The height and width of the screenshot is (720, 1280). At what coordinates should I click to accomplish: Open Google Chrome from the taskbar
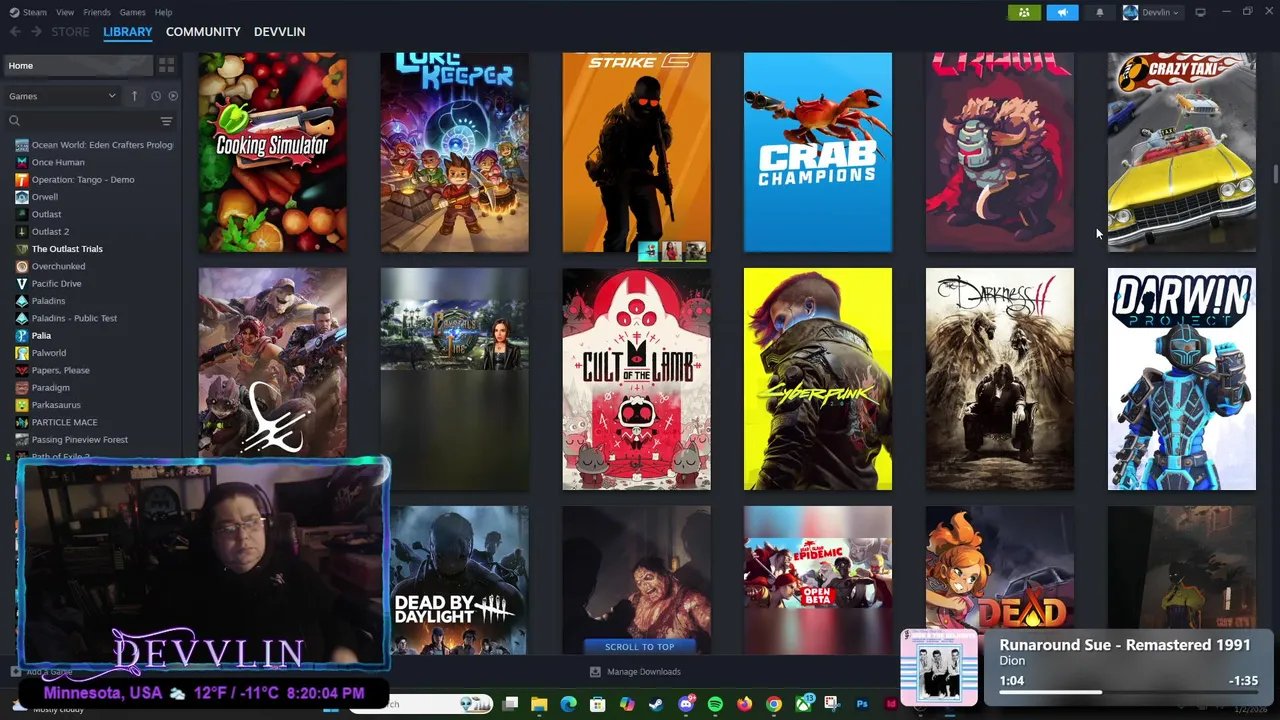[x=774, y=705]
